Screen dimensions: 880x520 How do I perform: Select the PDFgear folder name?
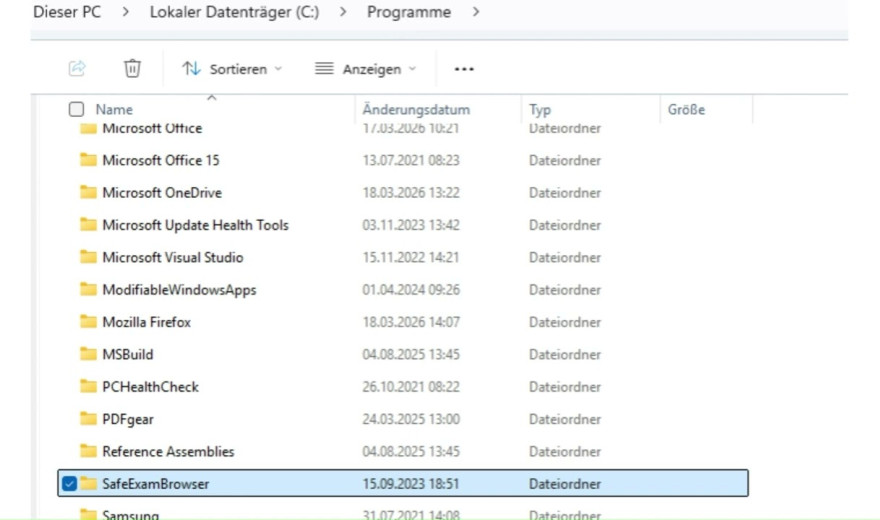point(127,420)
